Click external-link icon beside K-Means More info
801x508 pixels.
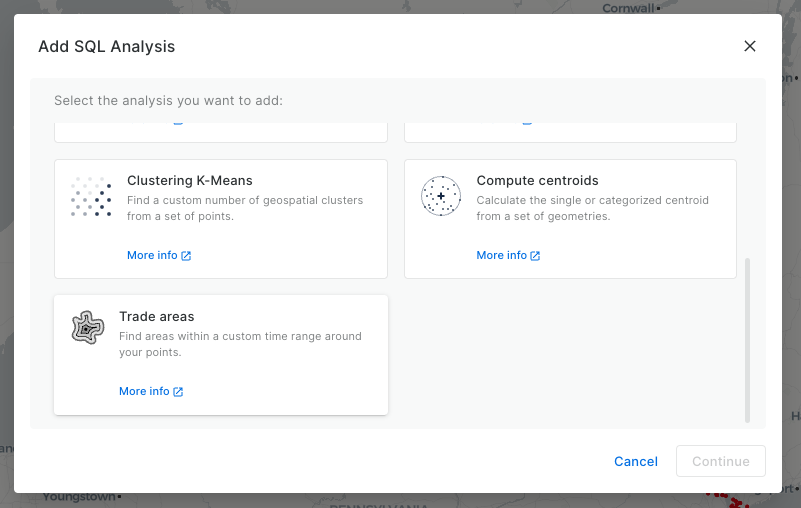pos(186,256)
